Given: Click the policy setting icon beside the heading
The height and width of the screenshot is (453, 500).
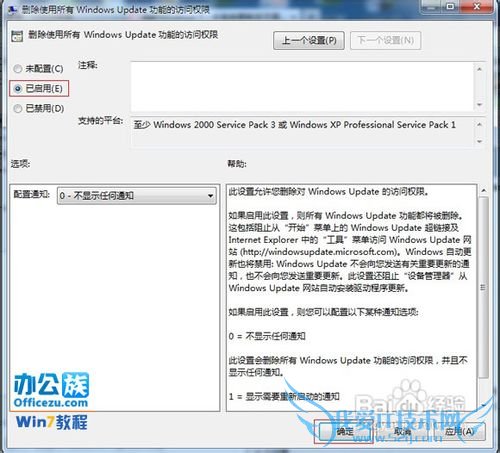Looking at the screenshot, I should [17, 36].
